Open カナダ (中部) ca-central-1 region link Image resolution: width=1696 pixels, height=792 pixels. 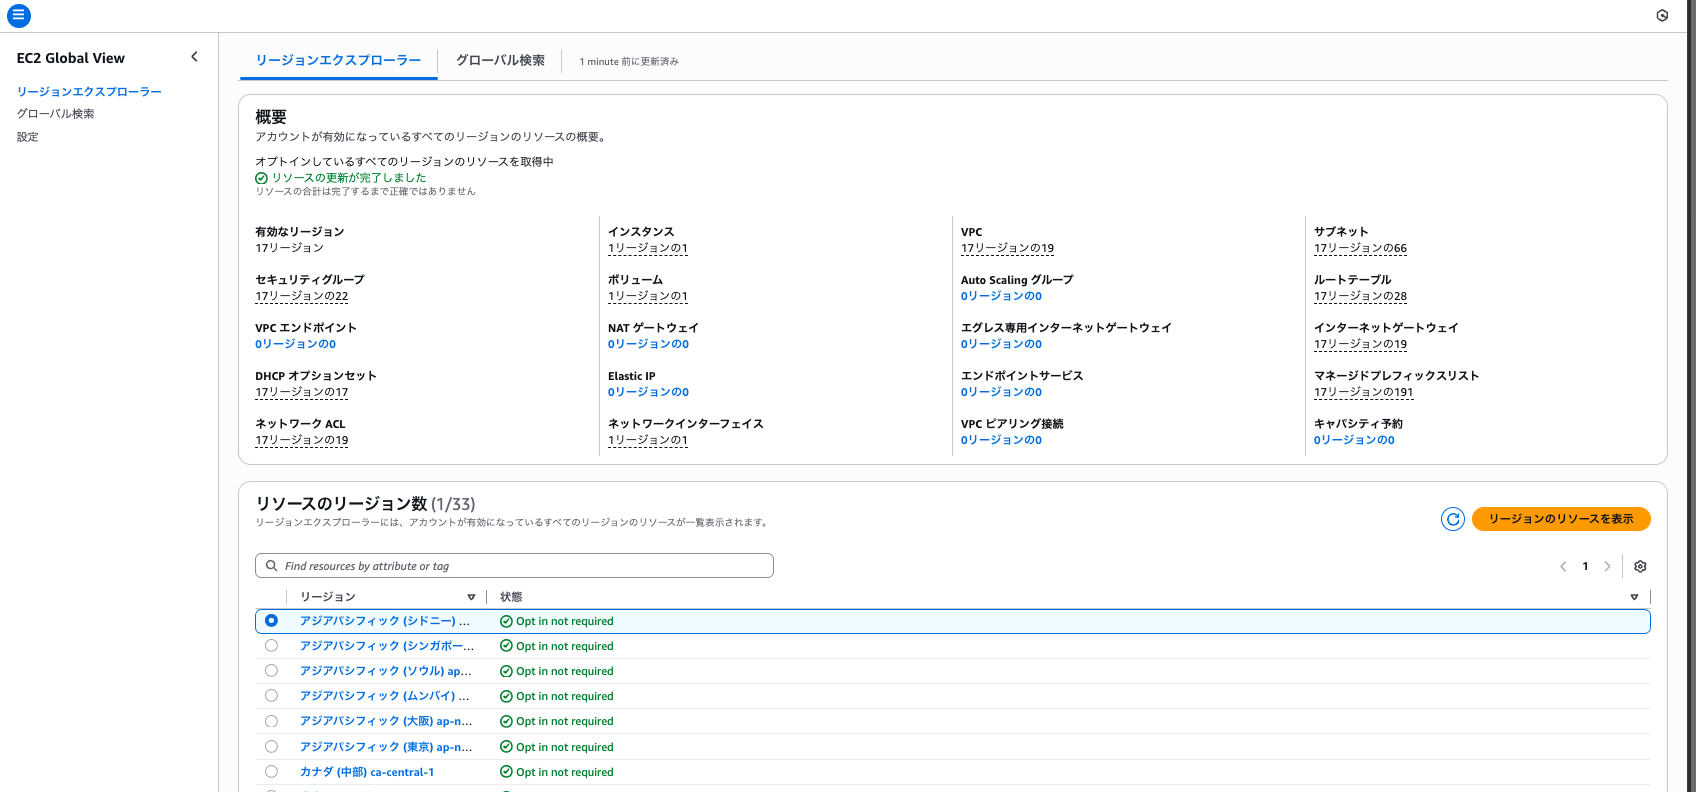tap(367, 772)
